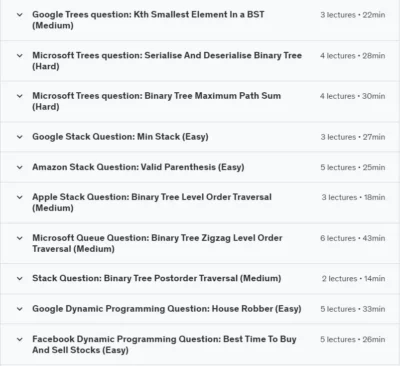This screenshot has height=366, width=400.
Task: Expand Binary Tree Postorder Traversal chevron
Action: coord(20,278)
